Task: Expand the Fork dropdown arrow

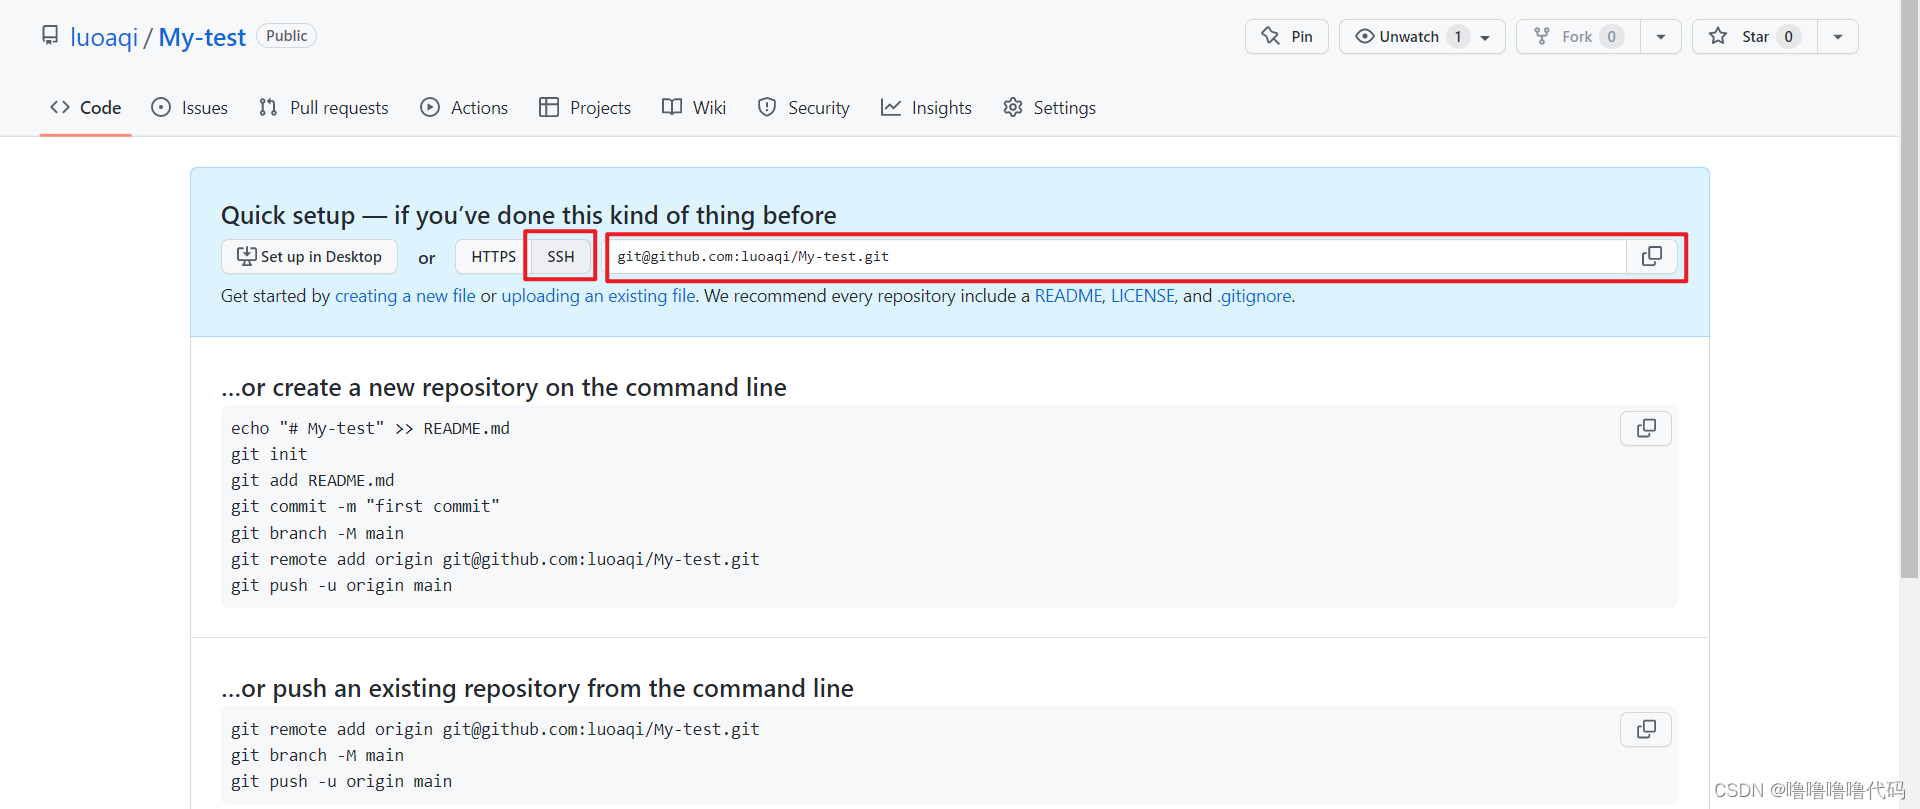Action: 1661,37
